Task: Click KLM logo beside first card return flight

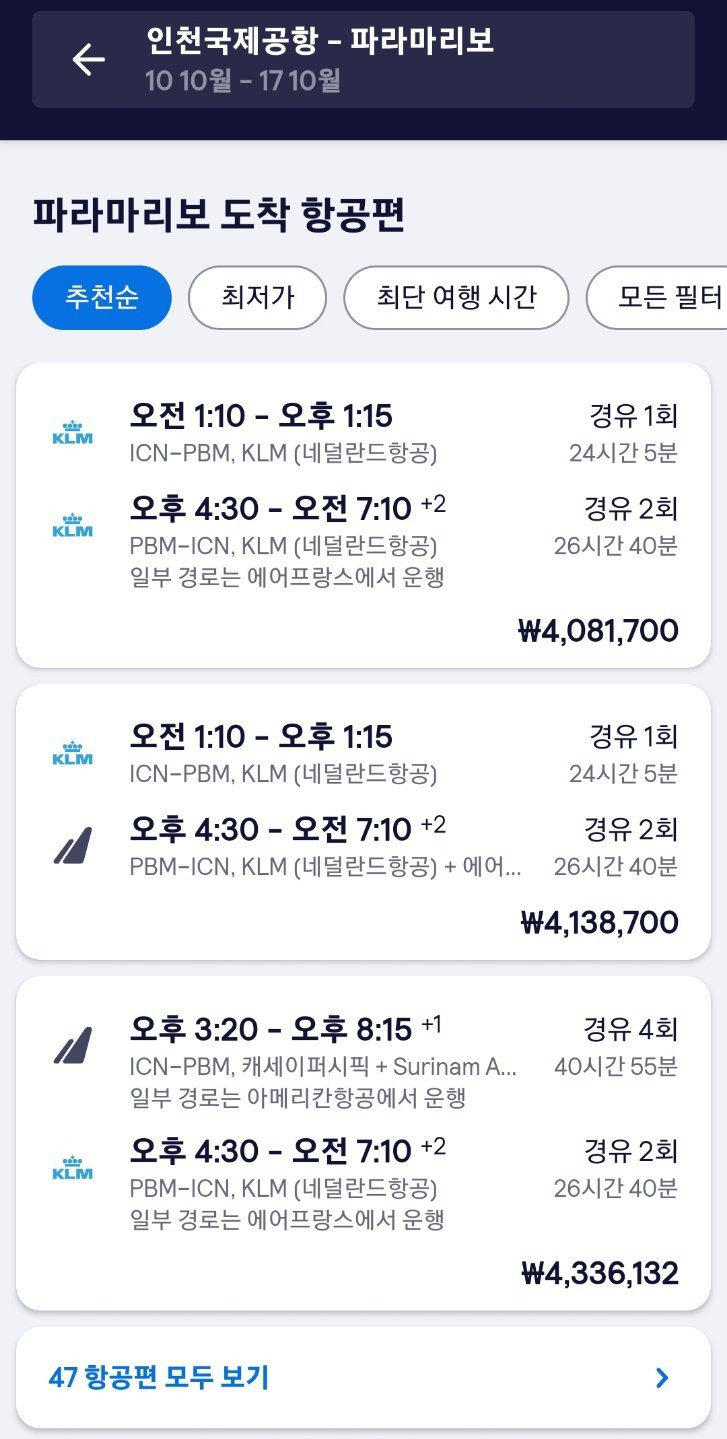Action: click(x=72, y=526)
